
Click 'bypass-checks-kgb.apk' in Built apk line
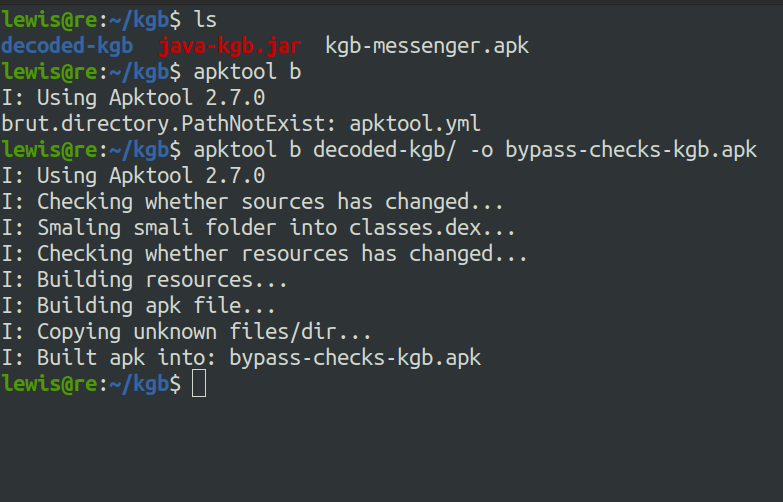coord(355,358)
